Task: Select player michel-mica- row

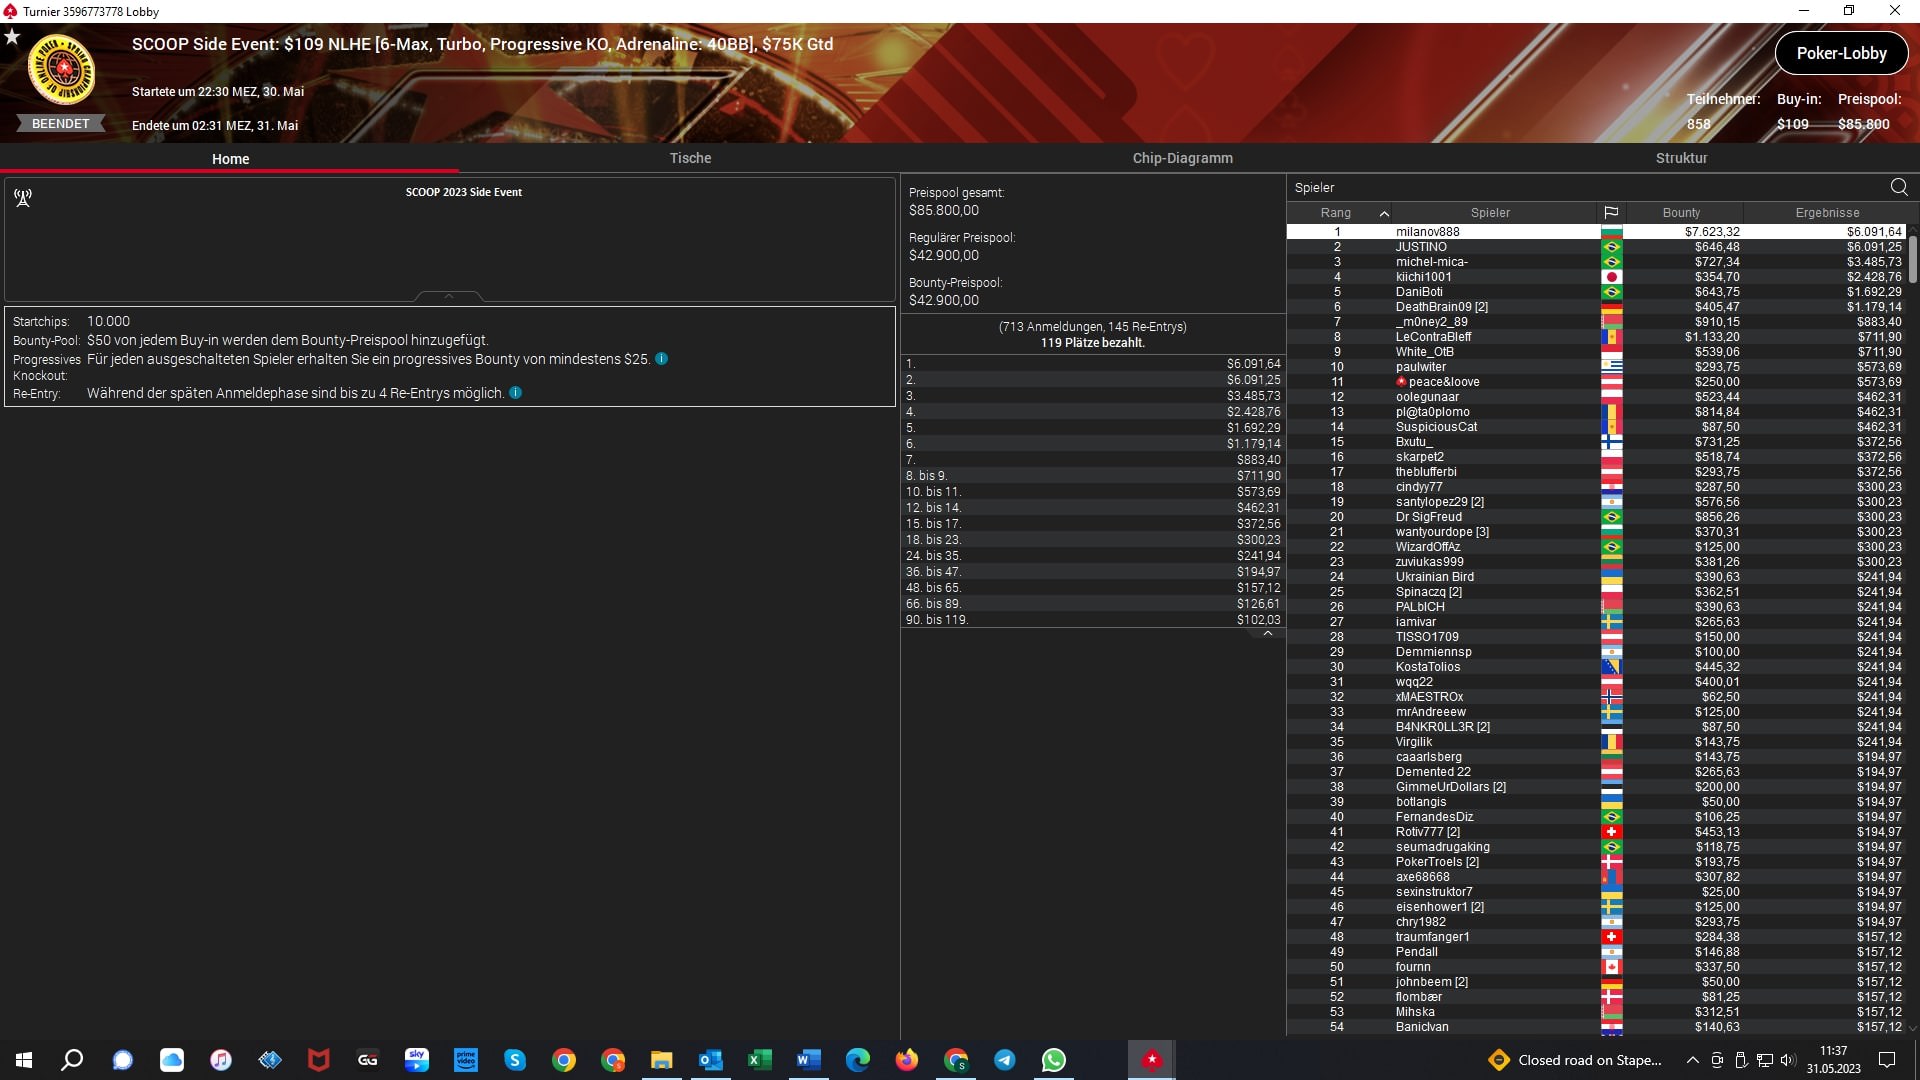Action: pos(1596,262)
